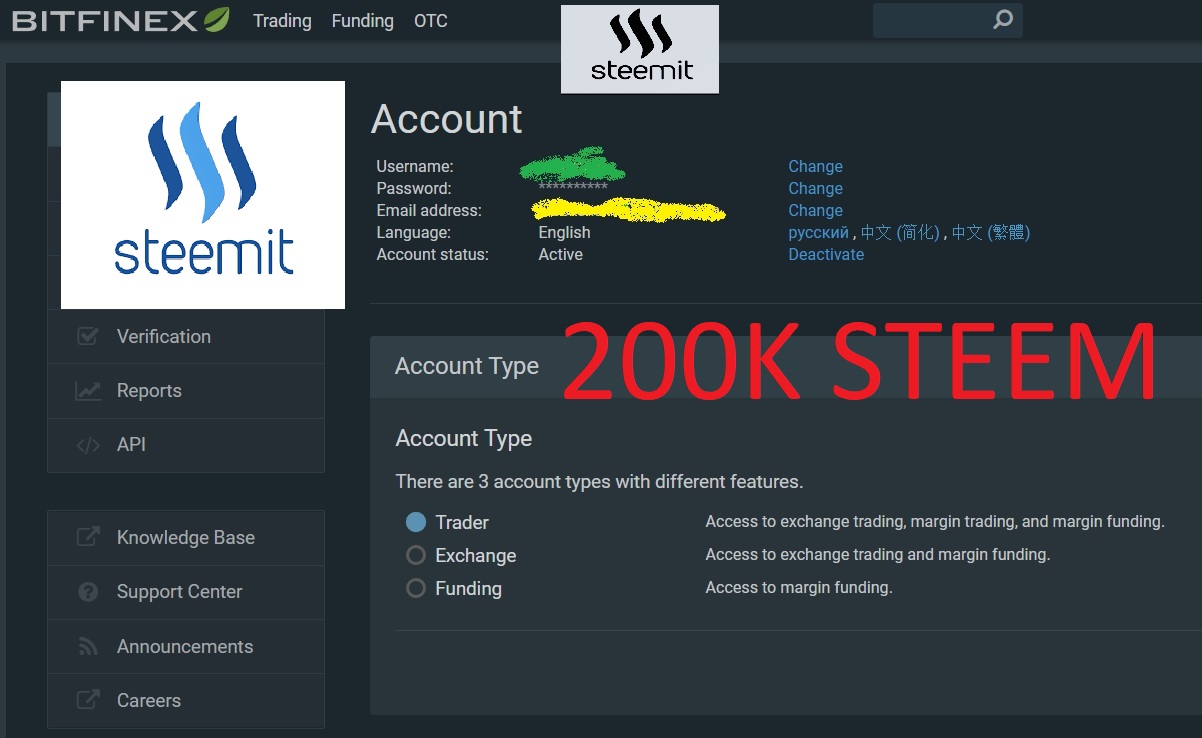This screenshot has width=1202, height=738.
Task: Click the Verification checkmark icon
Action: pyautogui.click(x=86, y=336)
